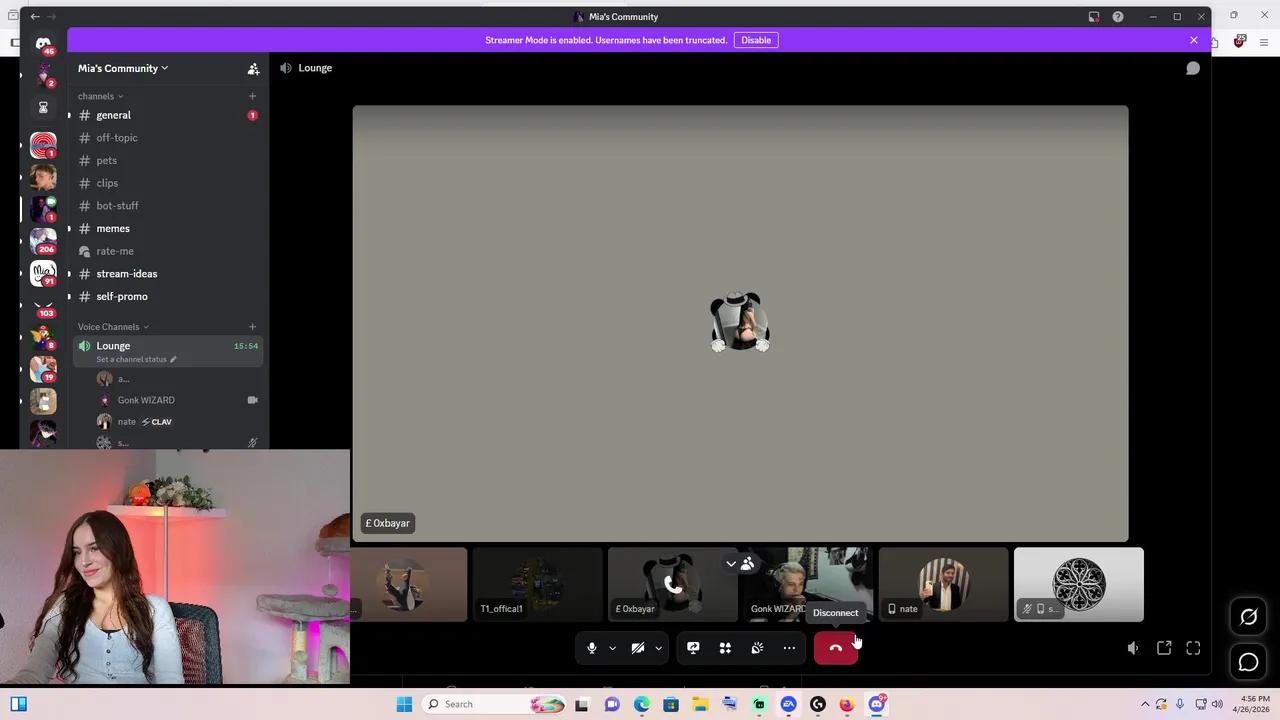Open the stream-ideas channel

166,274
